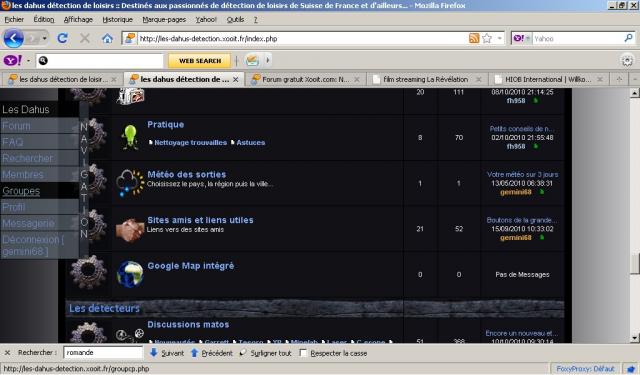The width and height of the screenshot is (640, 375).
Task: Expand the address bar URL dropdown
Action: pyautogui.click(x=500, y=38)
